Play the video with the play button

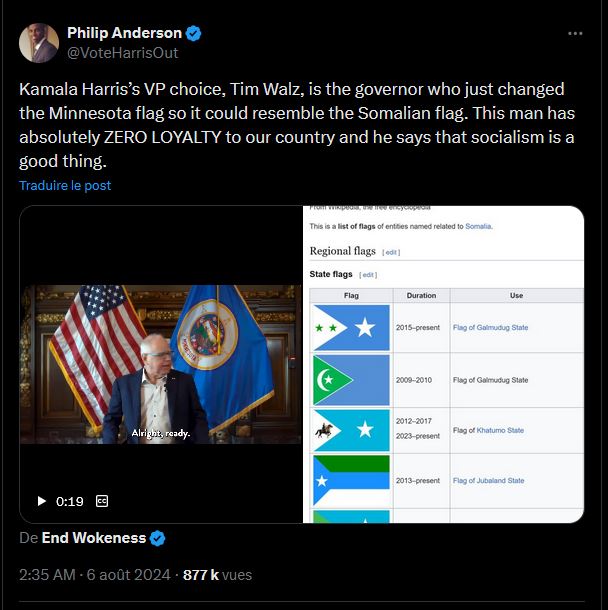tap(41, 501)
